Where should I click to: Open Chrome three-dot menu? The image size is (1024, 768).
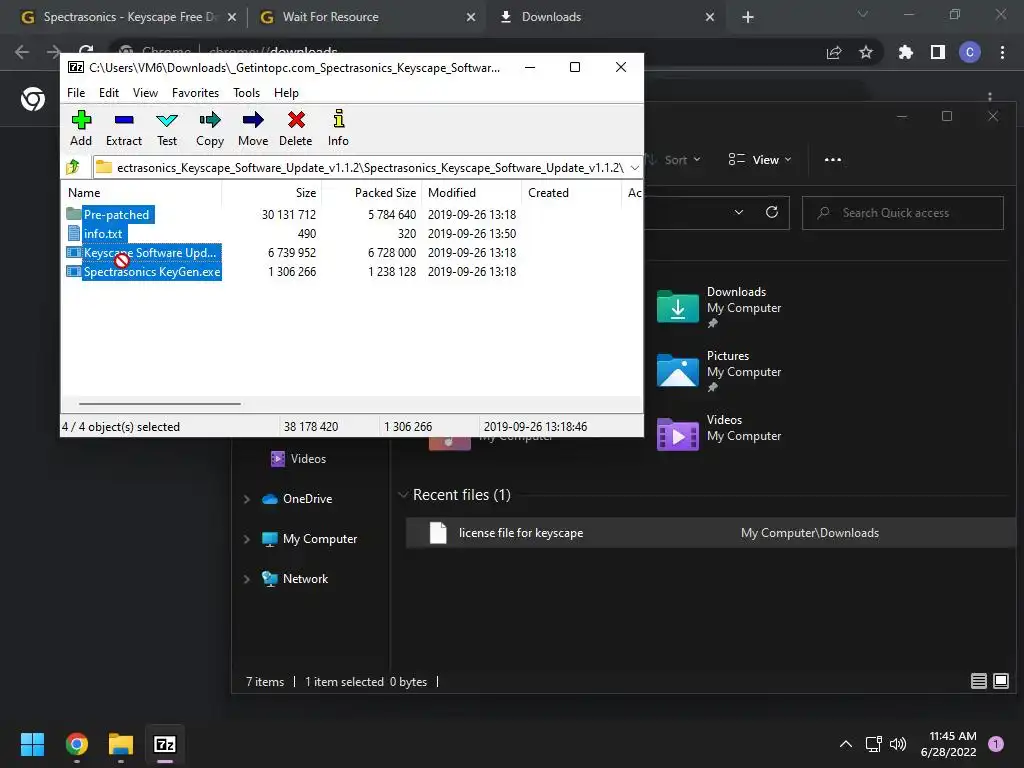[1002, 52]
